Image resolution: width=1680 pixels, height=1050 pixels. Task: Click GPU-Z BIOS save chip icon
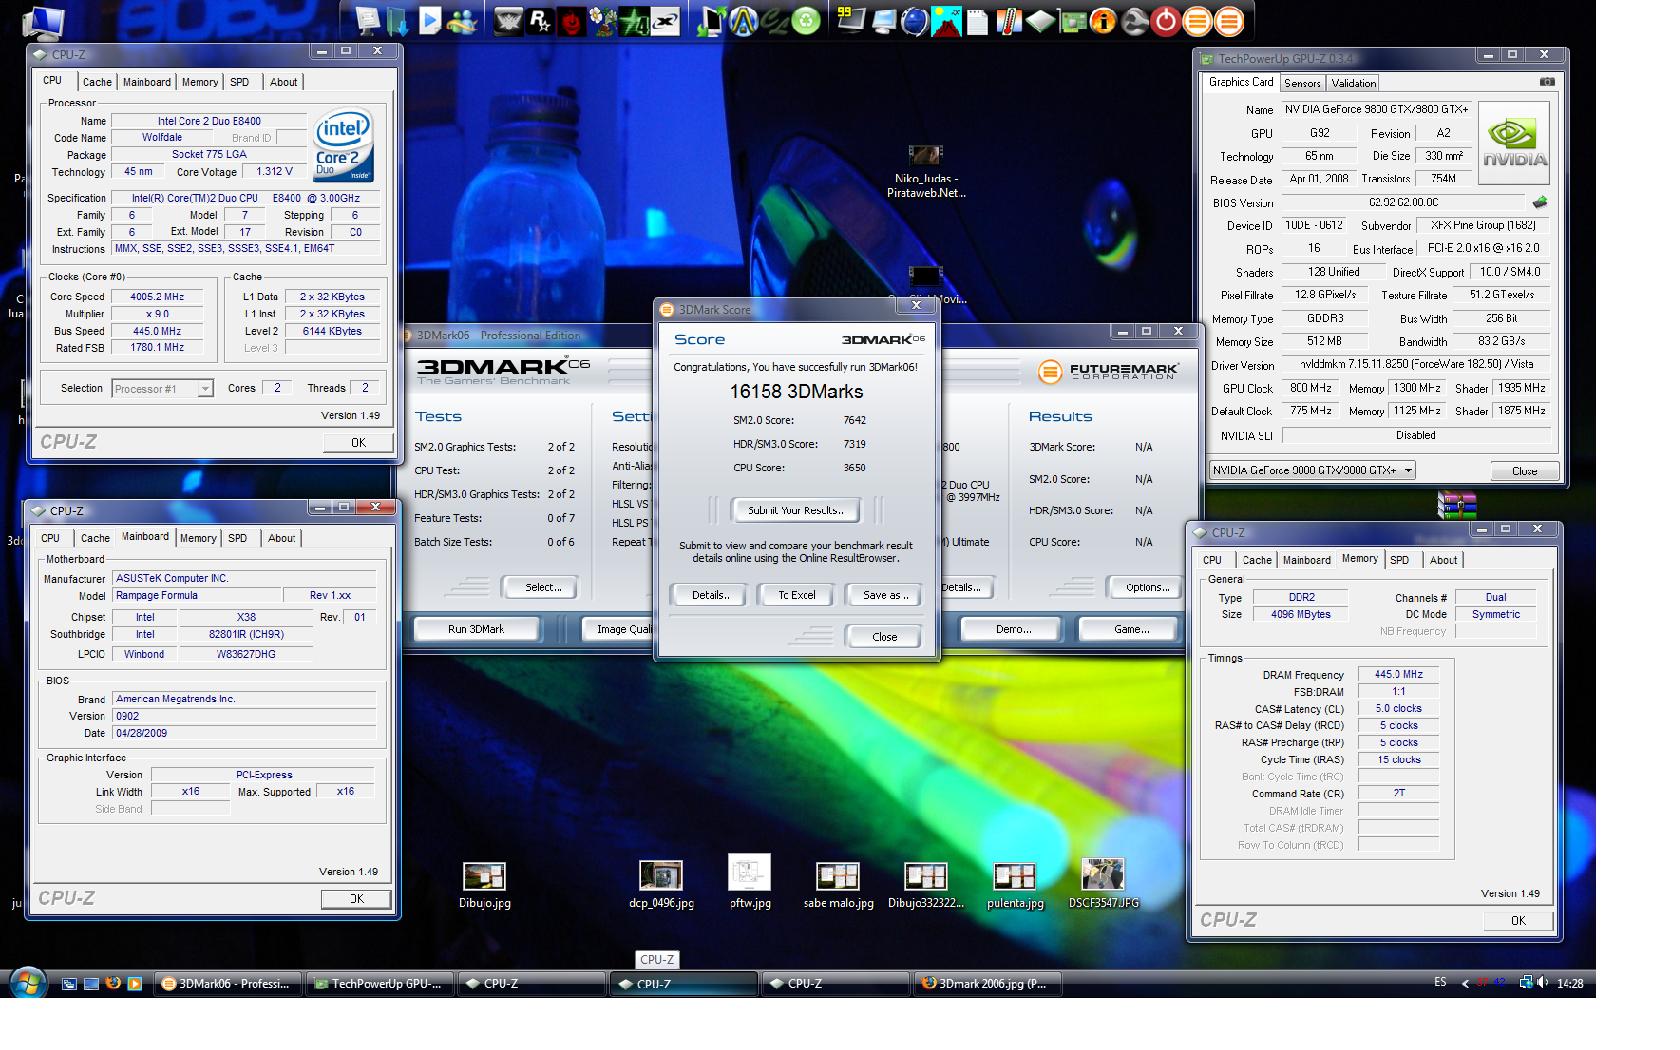(x=1540, y=202)
